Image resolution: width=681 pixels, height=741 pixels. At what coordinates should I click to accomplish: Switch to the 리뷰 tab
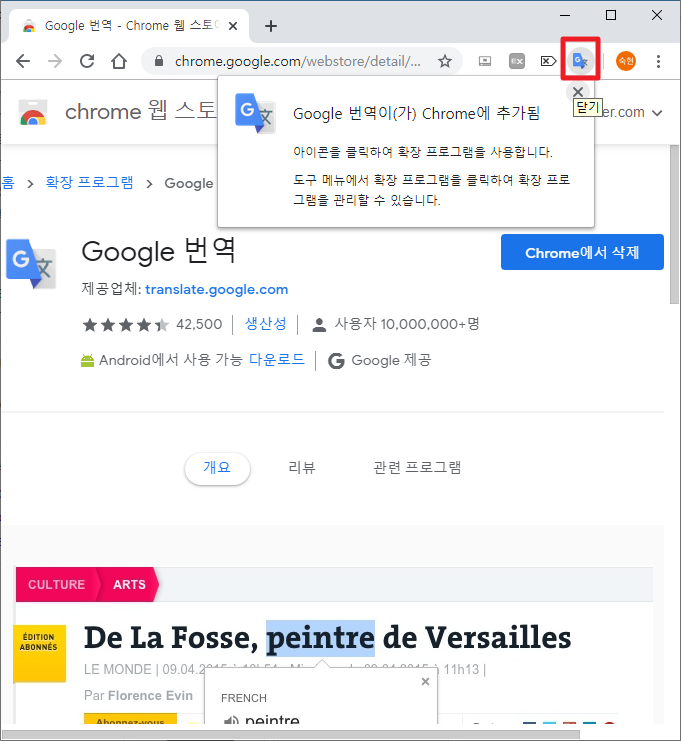tap(302, 468)
